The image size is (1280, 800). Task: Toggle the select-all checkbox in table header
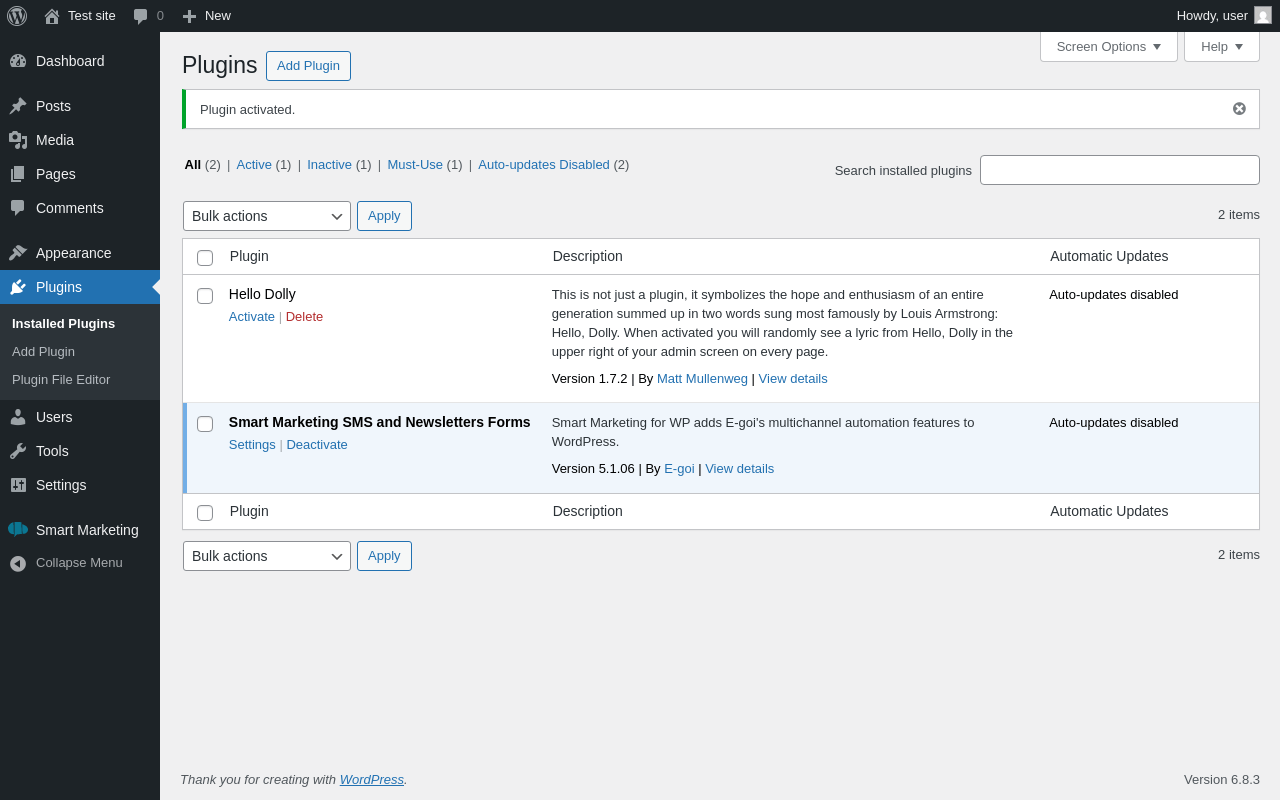pyautogui.click(x=205, y=258)
